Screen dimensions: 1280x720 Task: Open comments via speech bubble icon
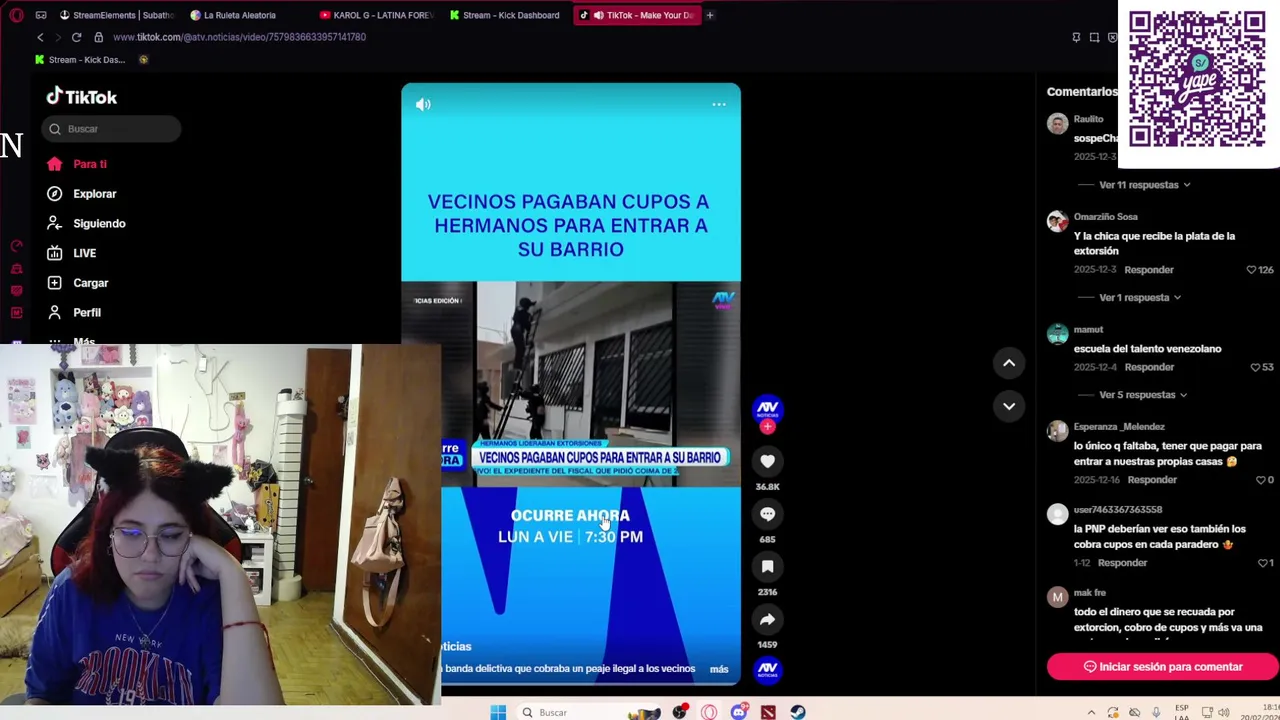point(767,514)
